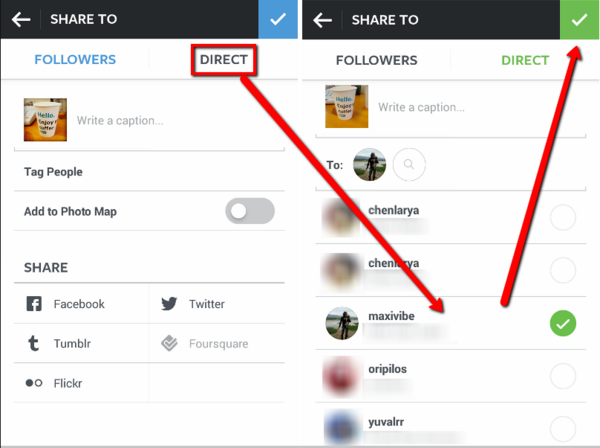The height and width of the screenshot is (448, 600).
Task: Switch to the DIRECT tab outlined in red
Action: [224, 60]
